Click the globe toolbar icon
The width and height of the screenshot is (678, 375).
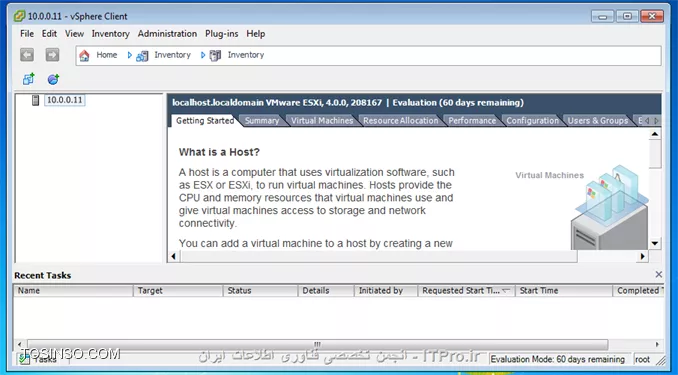point(53,79)
